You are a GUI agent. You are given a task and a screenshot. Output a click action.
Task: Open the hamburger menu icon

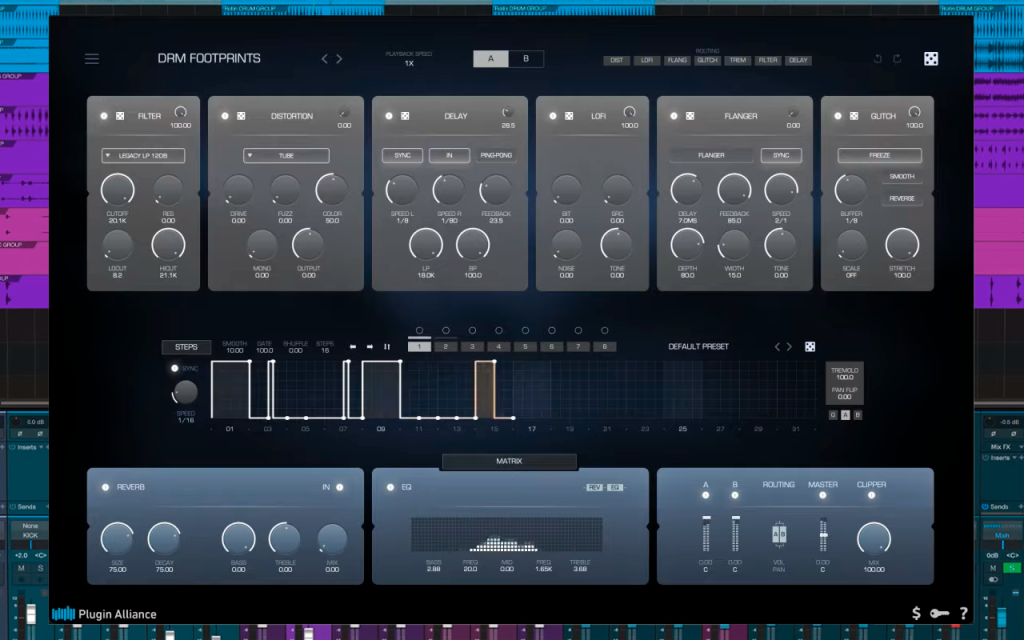[92, 59]
